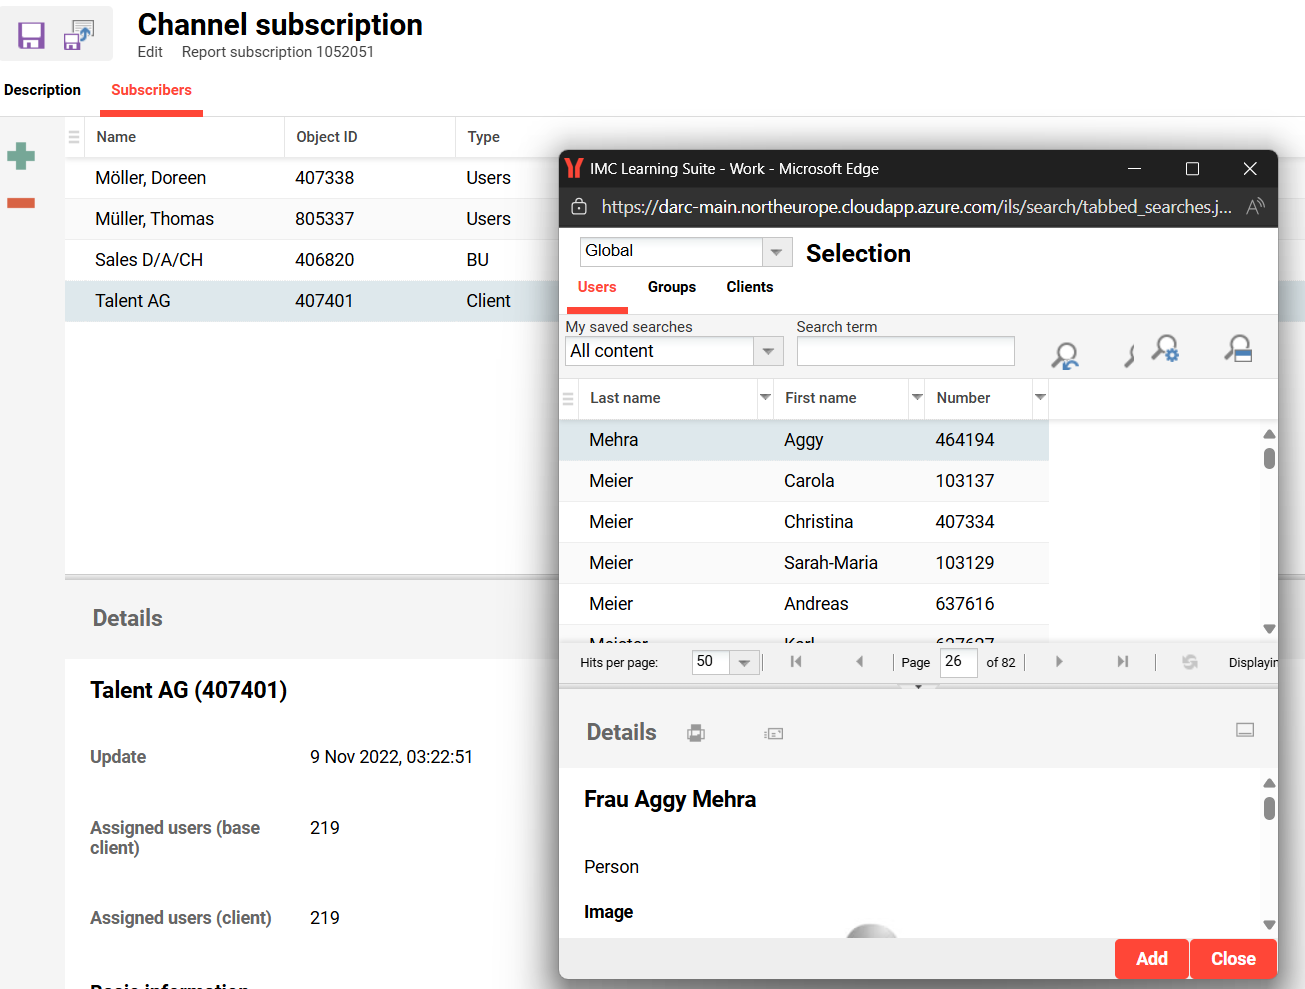Screen dimensions: 1305x989
Task: Switch to the Groups tab
Action: pyautogui.click(x=671, y=287)
